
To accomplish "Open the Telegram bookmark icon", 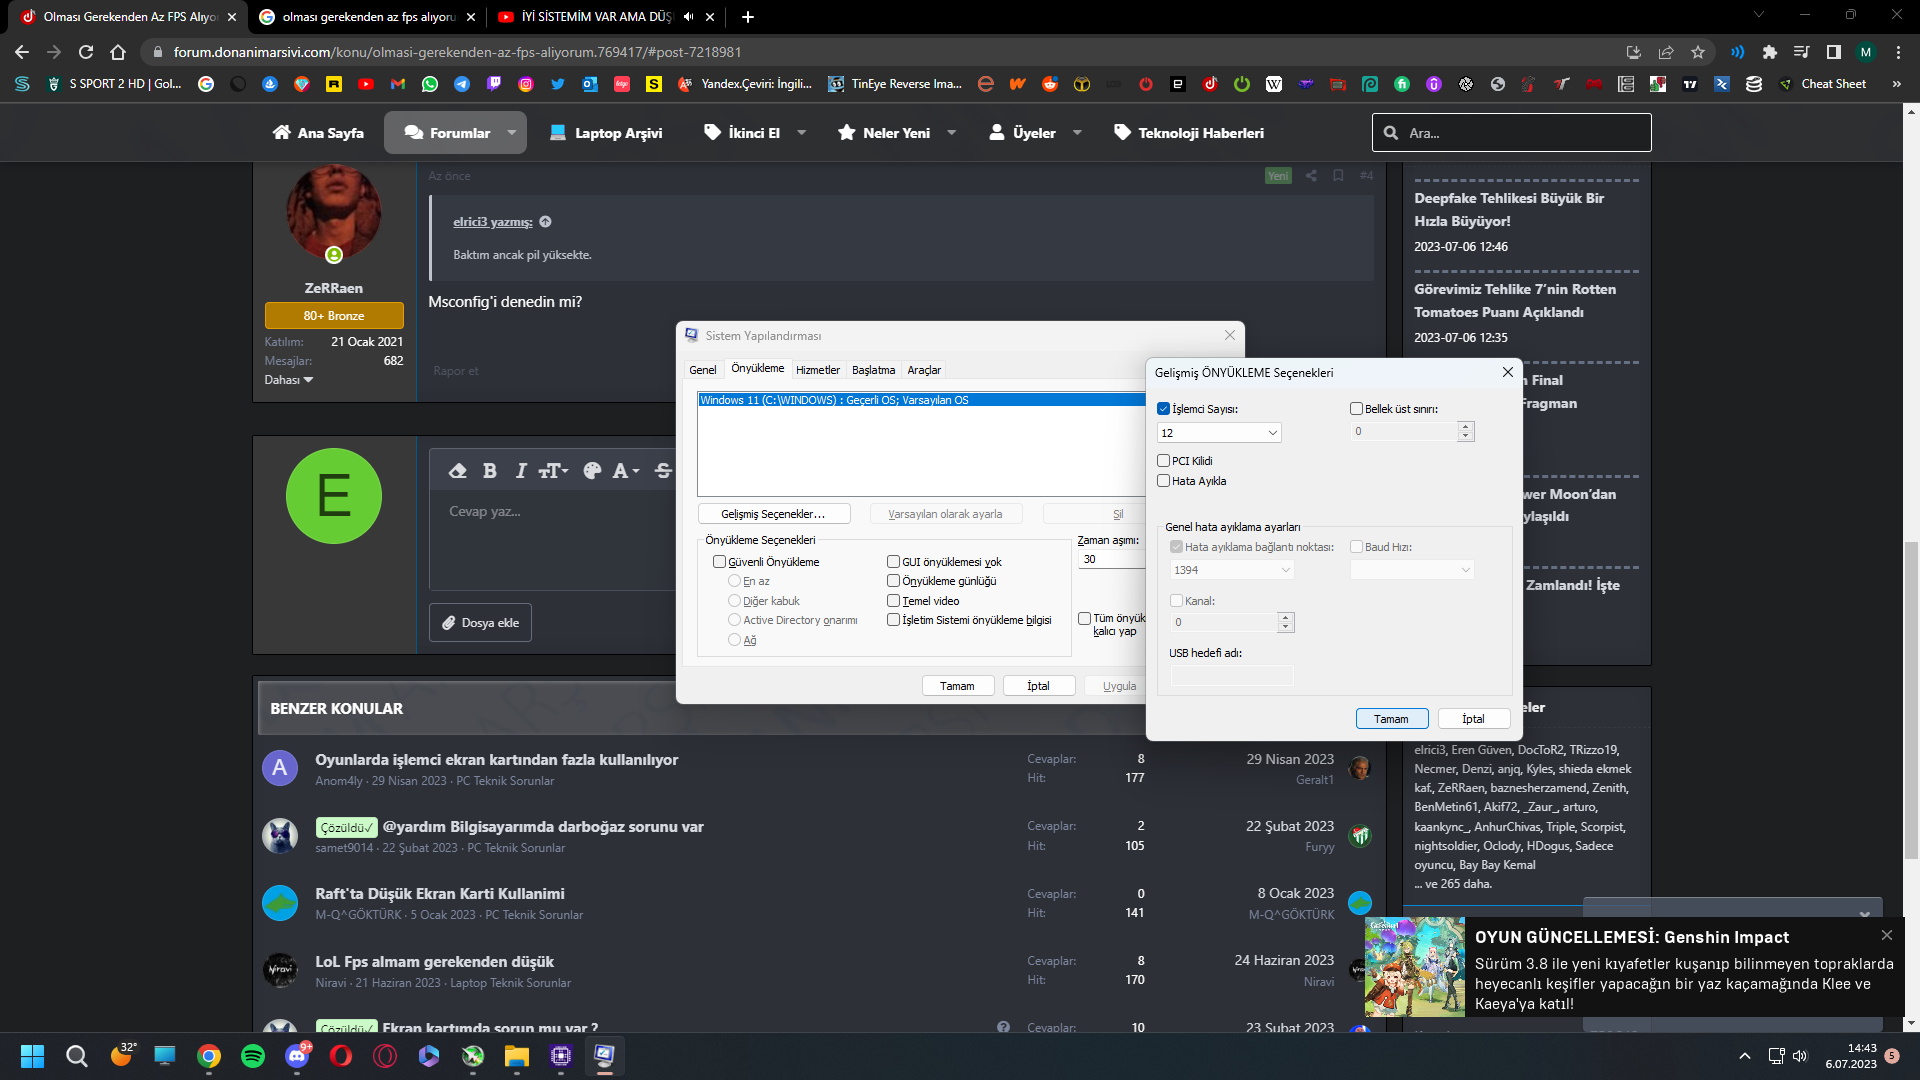I will (462, 84).
